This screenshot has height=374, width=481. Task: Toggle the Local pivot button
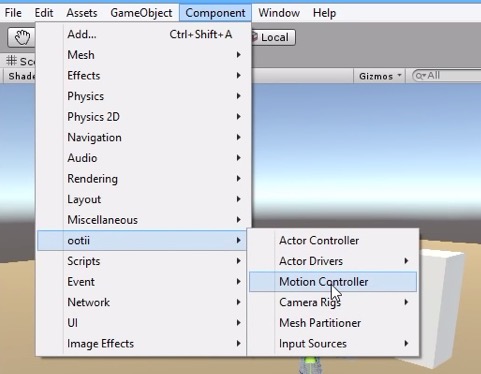[x=273, y=37]
